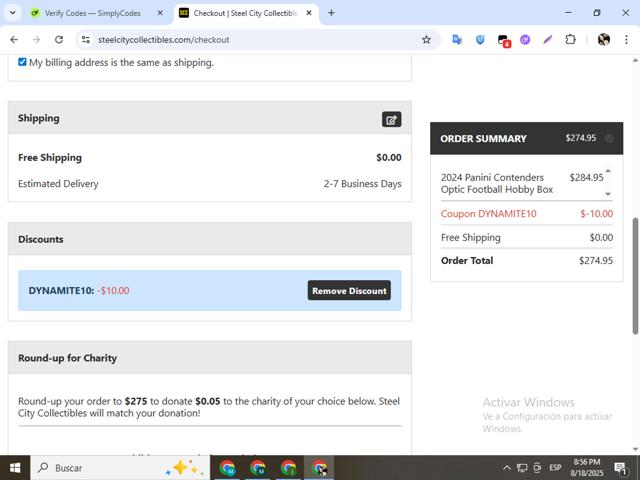The height and width of the screenshot is (480, 640).
Task: Click the search highlights sparkle icon
Action: pyautogui.click(x=184, y=468)
